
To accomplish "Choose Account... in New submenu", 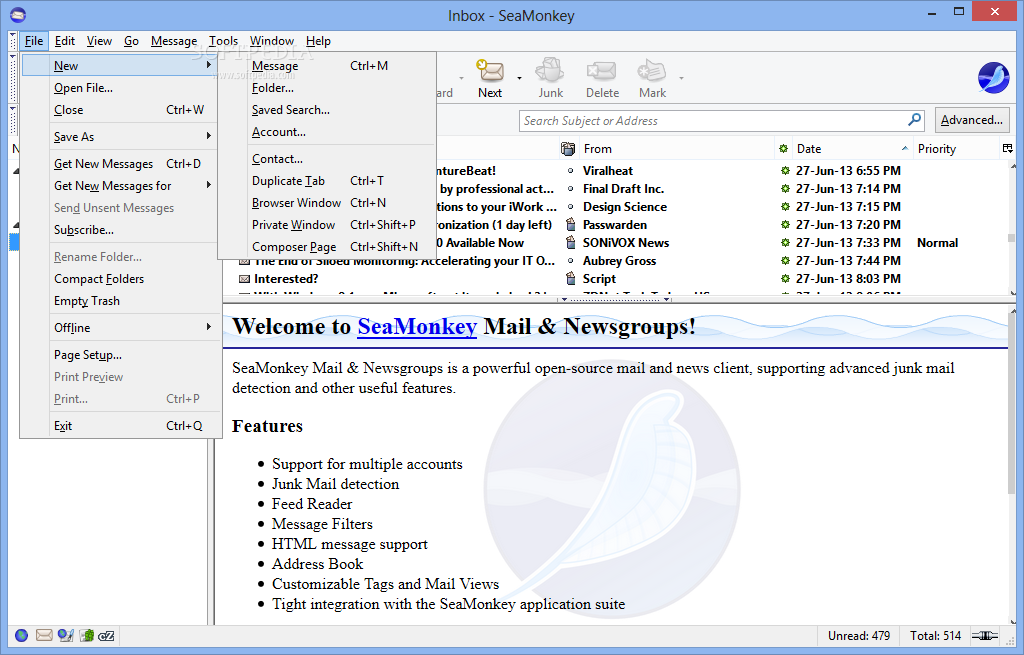I will 327,132.
